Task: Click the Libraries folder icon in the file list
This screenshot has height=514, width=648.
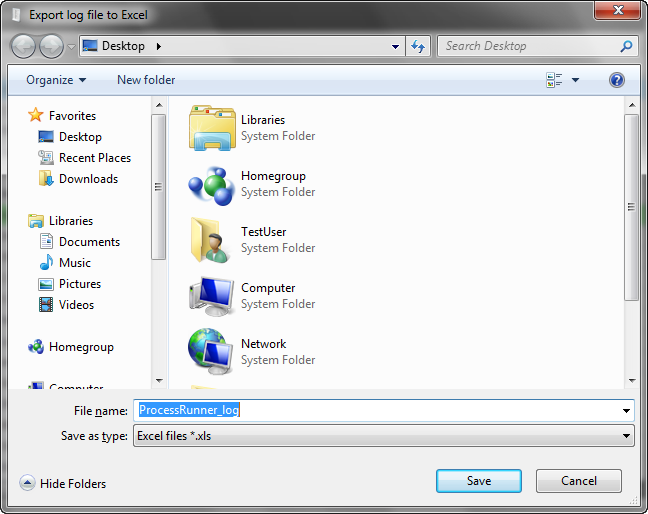Action: point(212,128)
